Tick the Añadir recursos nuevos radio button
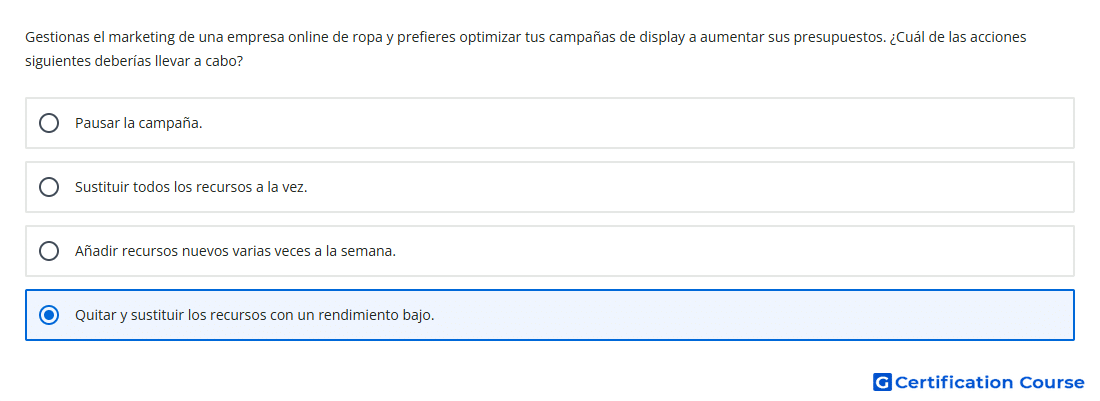The width and height of the screenshot is (1100, 401). coord(48,251)
